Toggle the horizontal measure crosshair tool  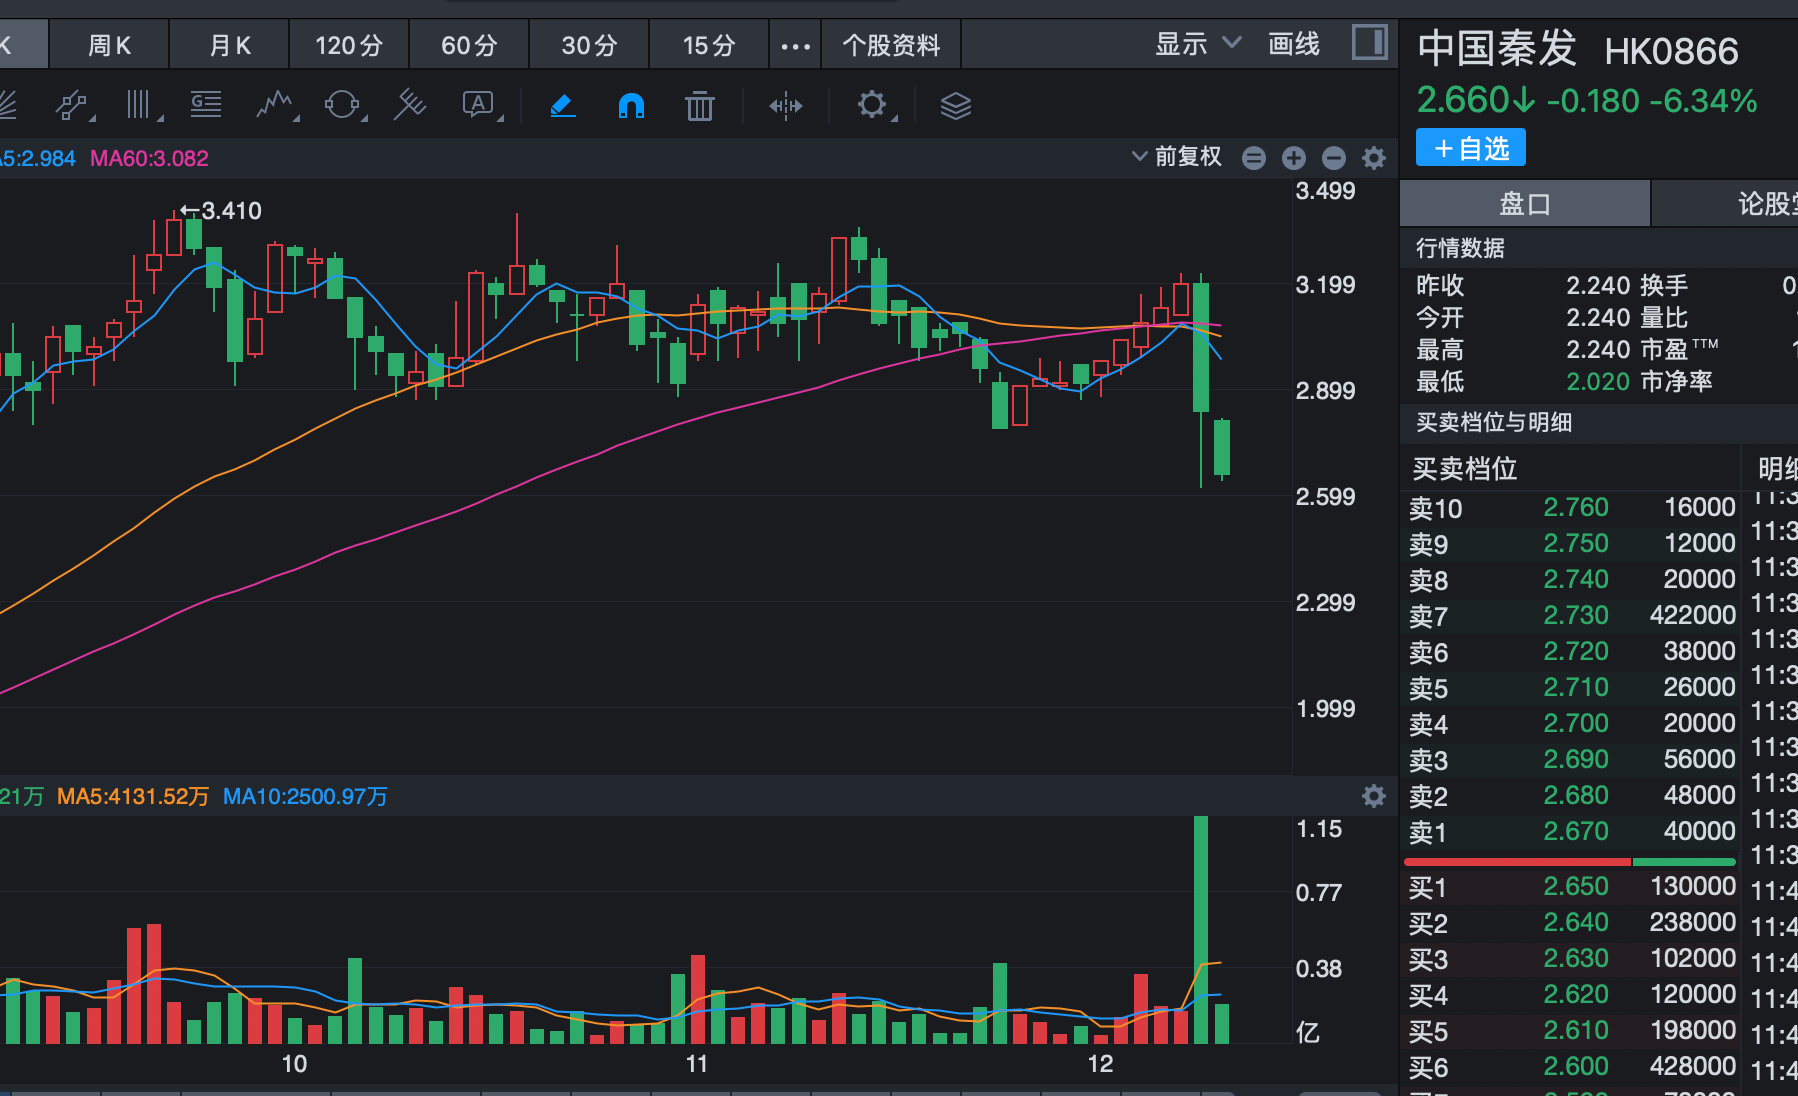[x=787, y=105]
